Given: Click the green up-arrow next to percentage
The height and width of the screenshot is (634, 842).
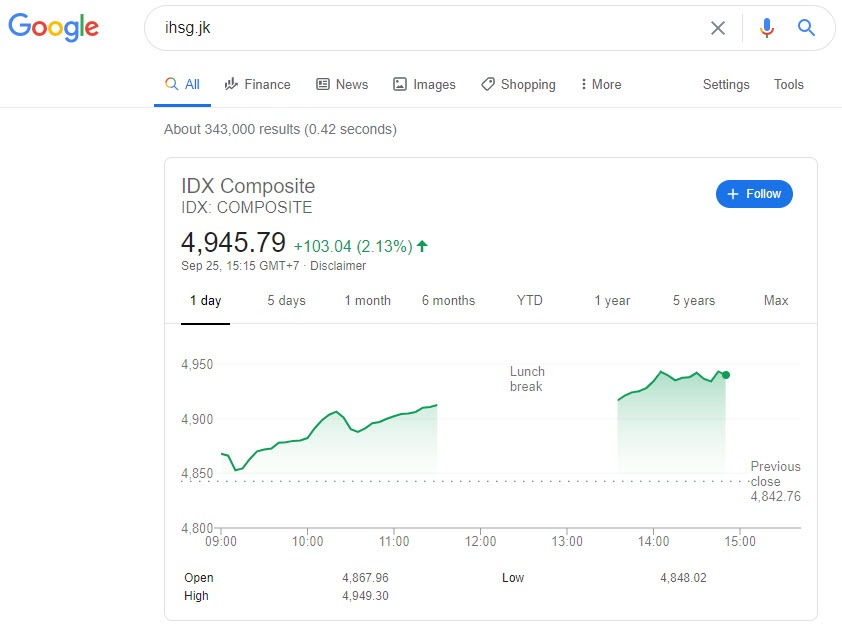Looking at the screenshot, I should [x=422, y=246].
